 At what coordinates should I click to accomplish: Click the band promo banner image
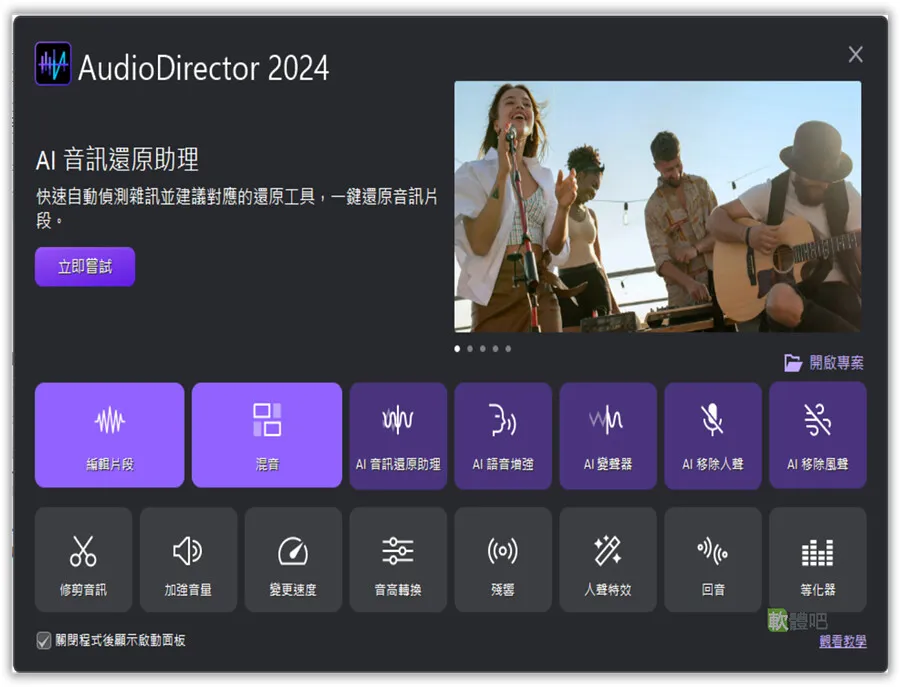click(x=658, y=207)
